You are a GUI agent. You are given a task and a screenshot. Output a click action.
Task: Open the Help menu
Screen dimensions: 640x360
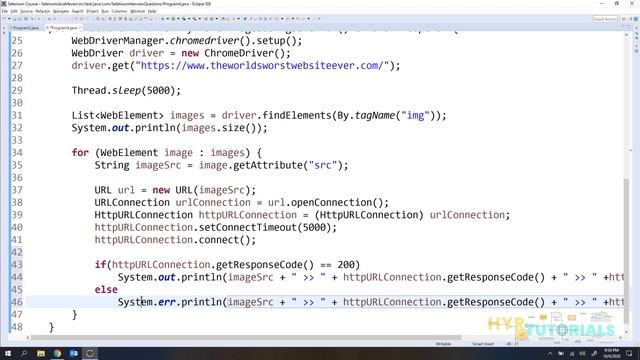[152, 11]
